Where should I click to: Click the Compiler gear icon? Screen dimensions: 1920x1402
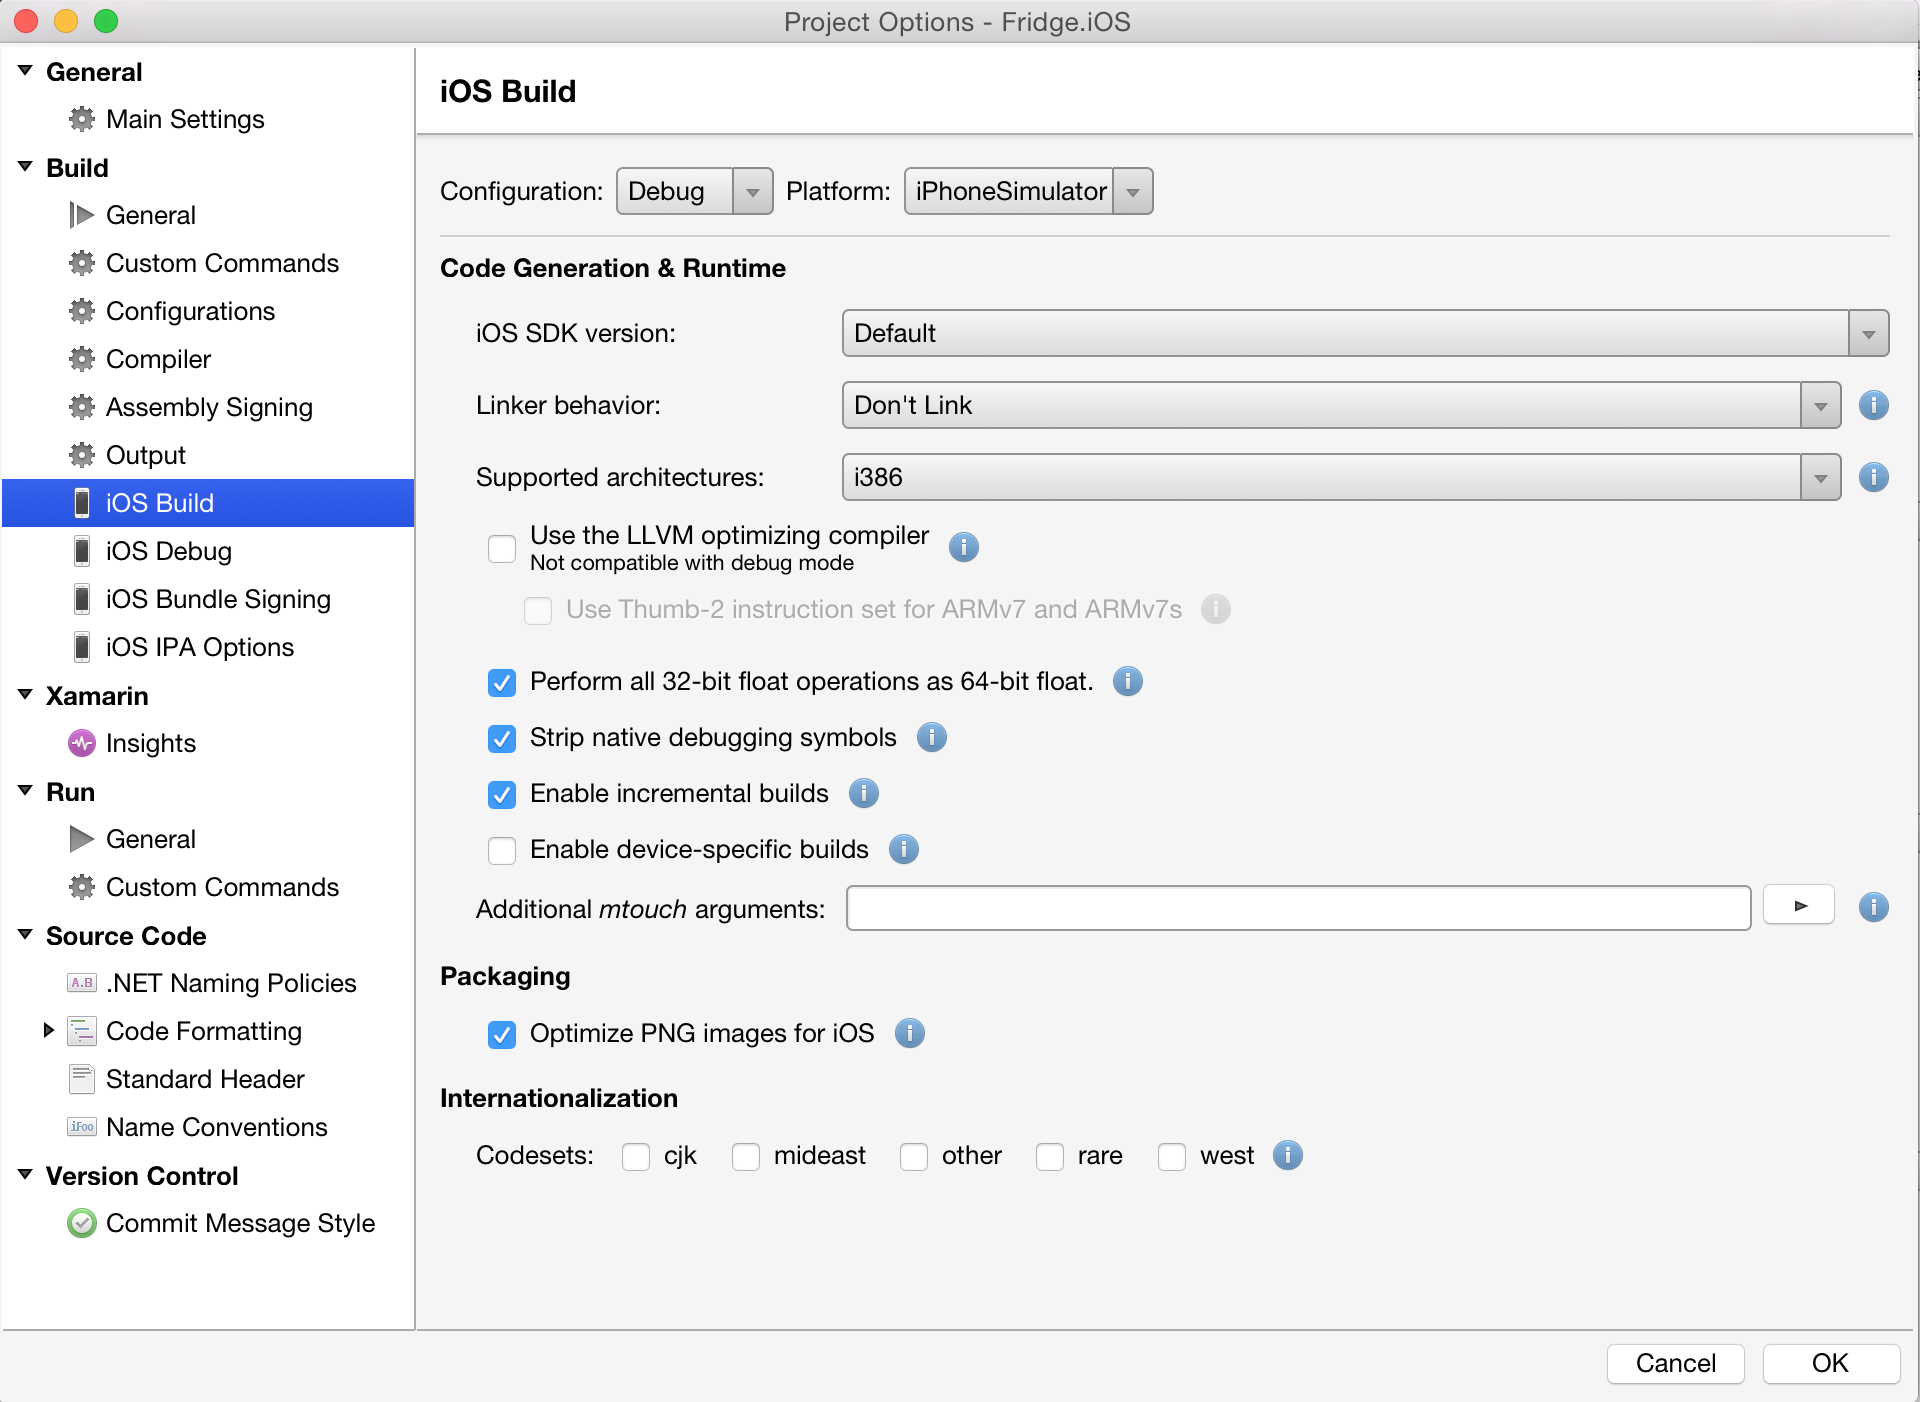[x=81, y=359]
